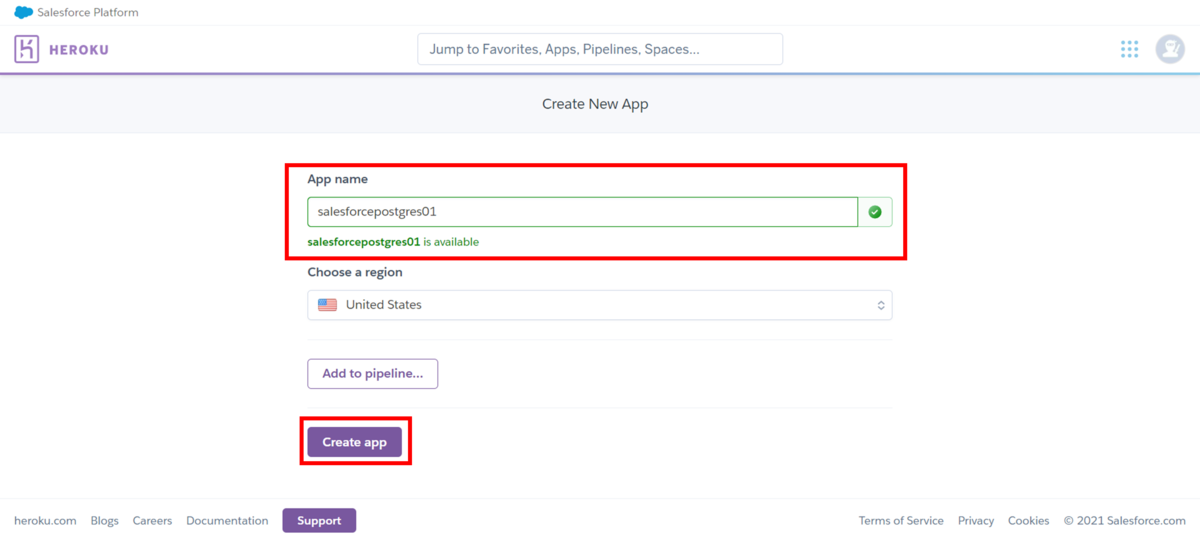Open the Add to pipeline expander
This screenshot has width=1200, height=542.
[372, 374]
